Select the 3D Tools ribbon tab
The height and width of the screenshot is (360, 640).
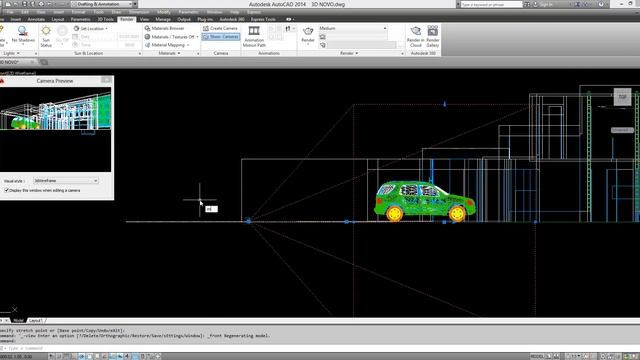tap(105, 19)
